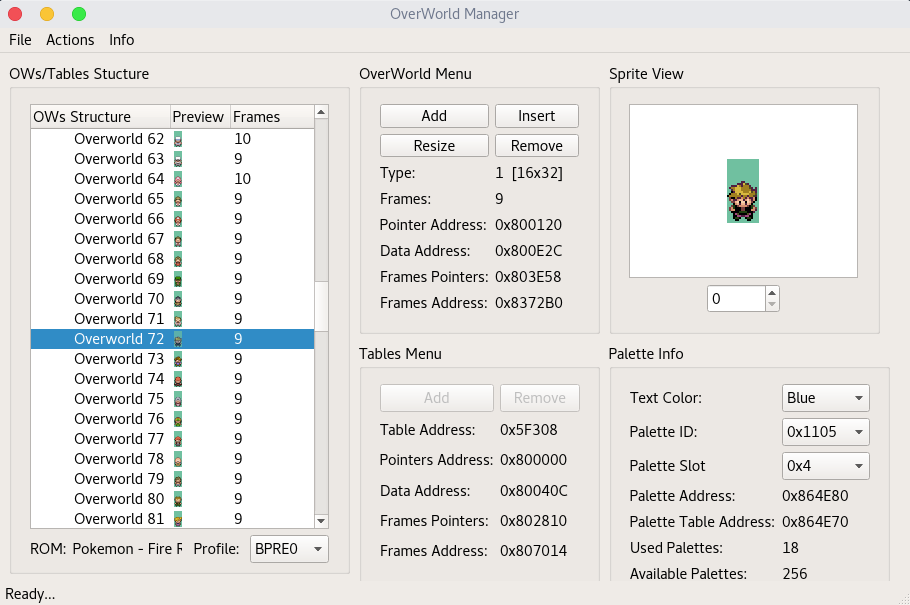Viewport: 910px width, 605px height.
Task: Select the Overworld 72 row label
Action: [119, 338]
